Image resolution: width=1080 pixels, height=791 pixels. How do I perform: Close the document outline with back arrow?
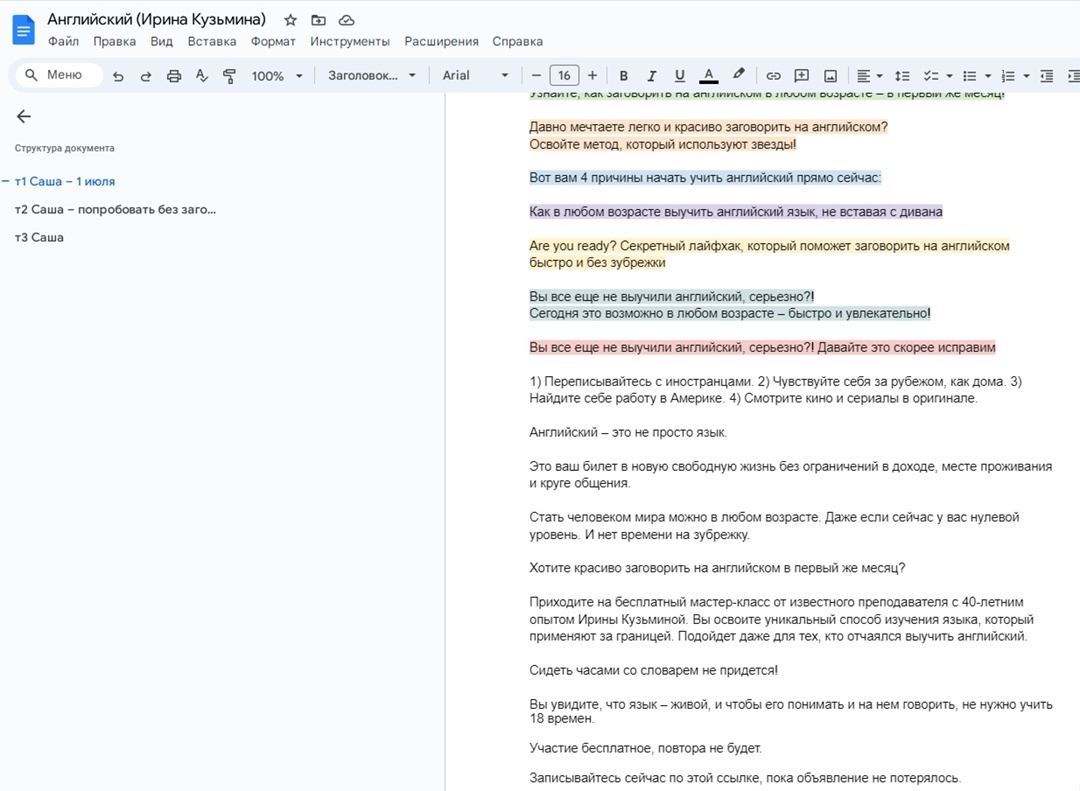(x=24, y=116)
